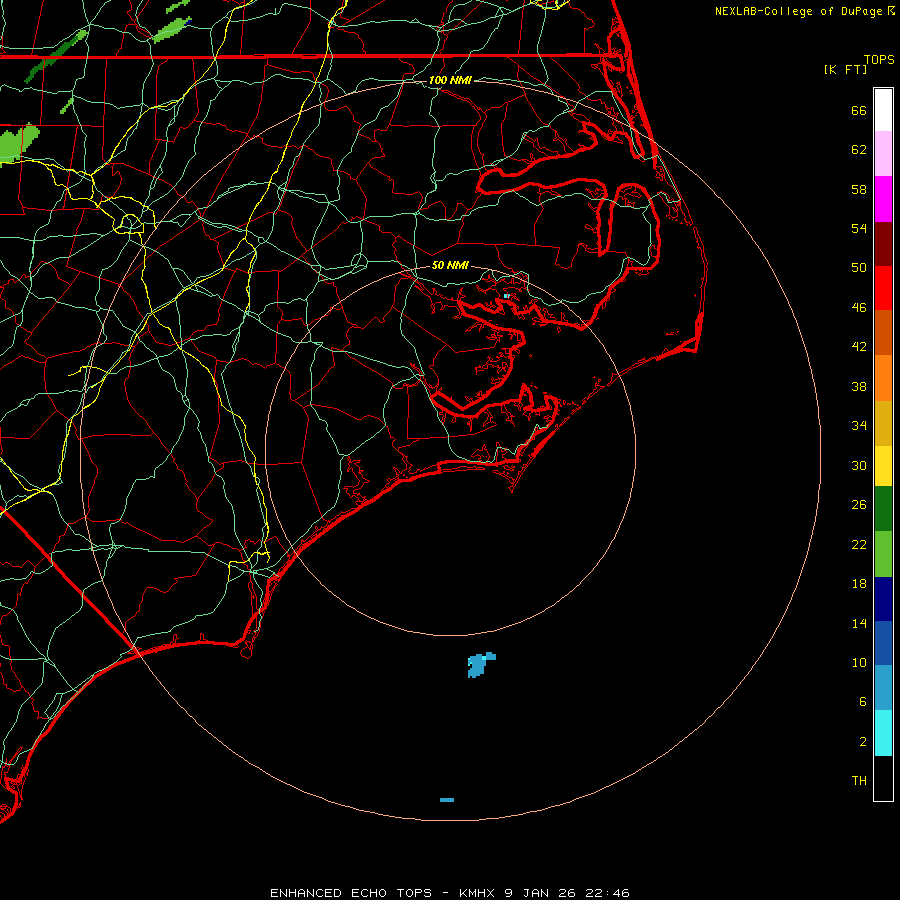This screenshot has width=900, height=900.
Task: Click the cyan radar site marker
Action: 507,296
